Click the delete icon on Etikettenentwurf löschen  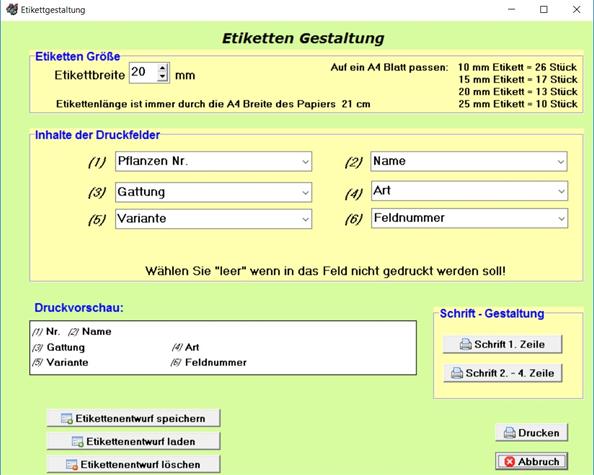(72, 465)
